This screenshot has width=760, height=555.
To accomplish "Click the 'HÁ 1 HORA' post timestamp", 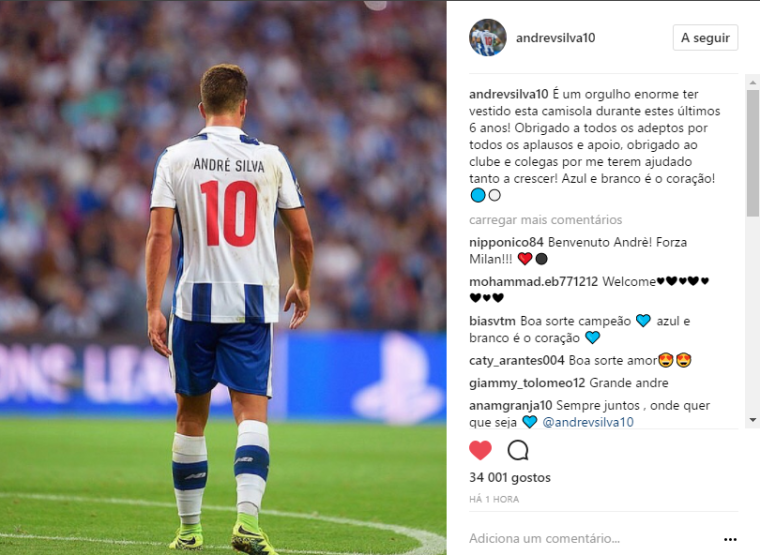I will 494,499.
